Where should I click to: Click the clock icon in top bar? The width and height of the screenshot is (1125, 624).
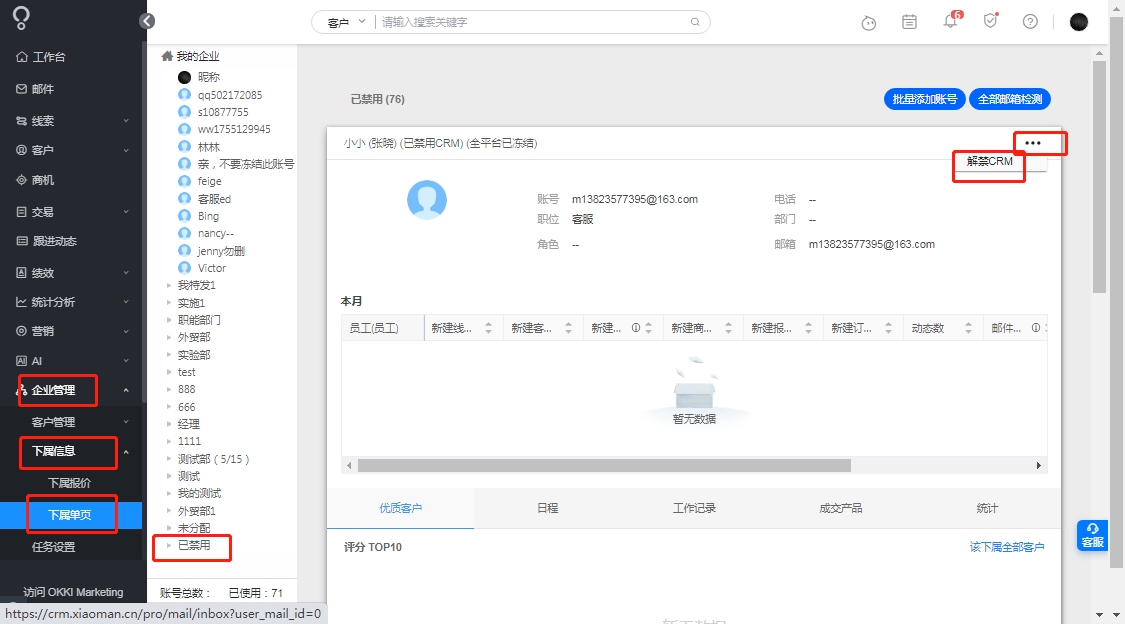point(868,21)
